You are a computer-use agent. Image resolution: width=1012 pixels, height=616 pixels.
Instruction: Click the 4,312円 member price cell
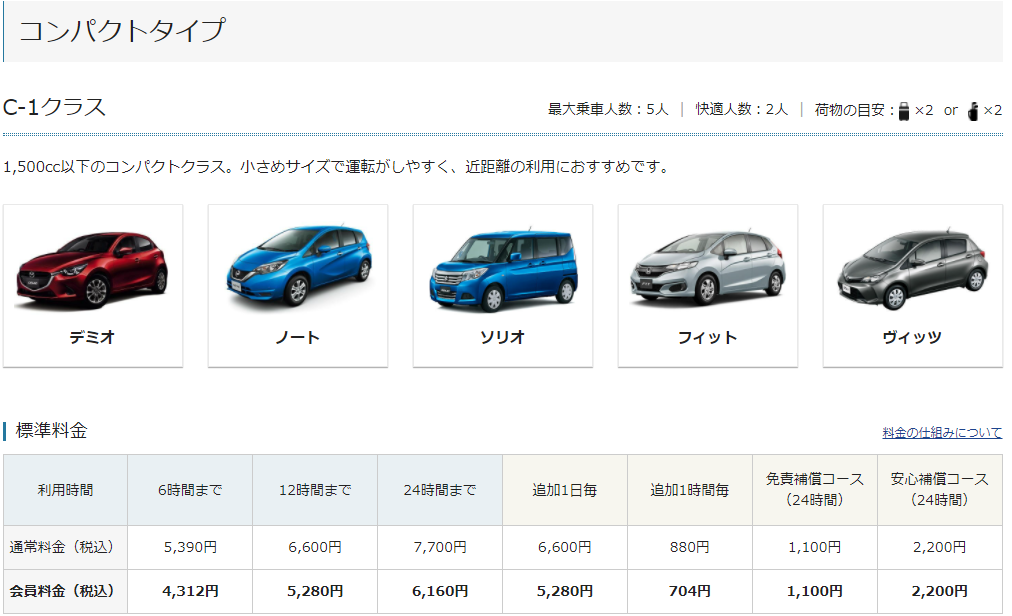point(190,591)
